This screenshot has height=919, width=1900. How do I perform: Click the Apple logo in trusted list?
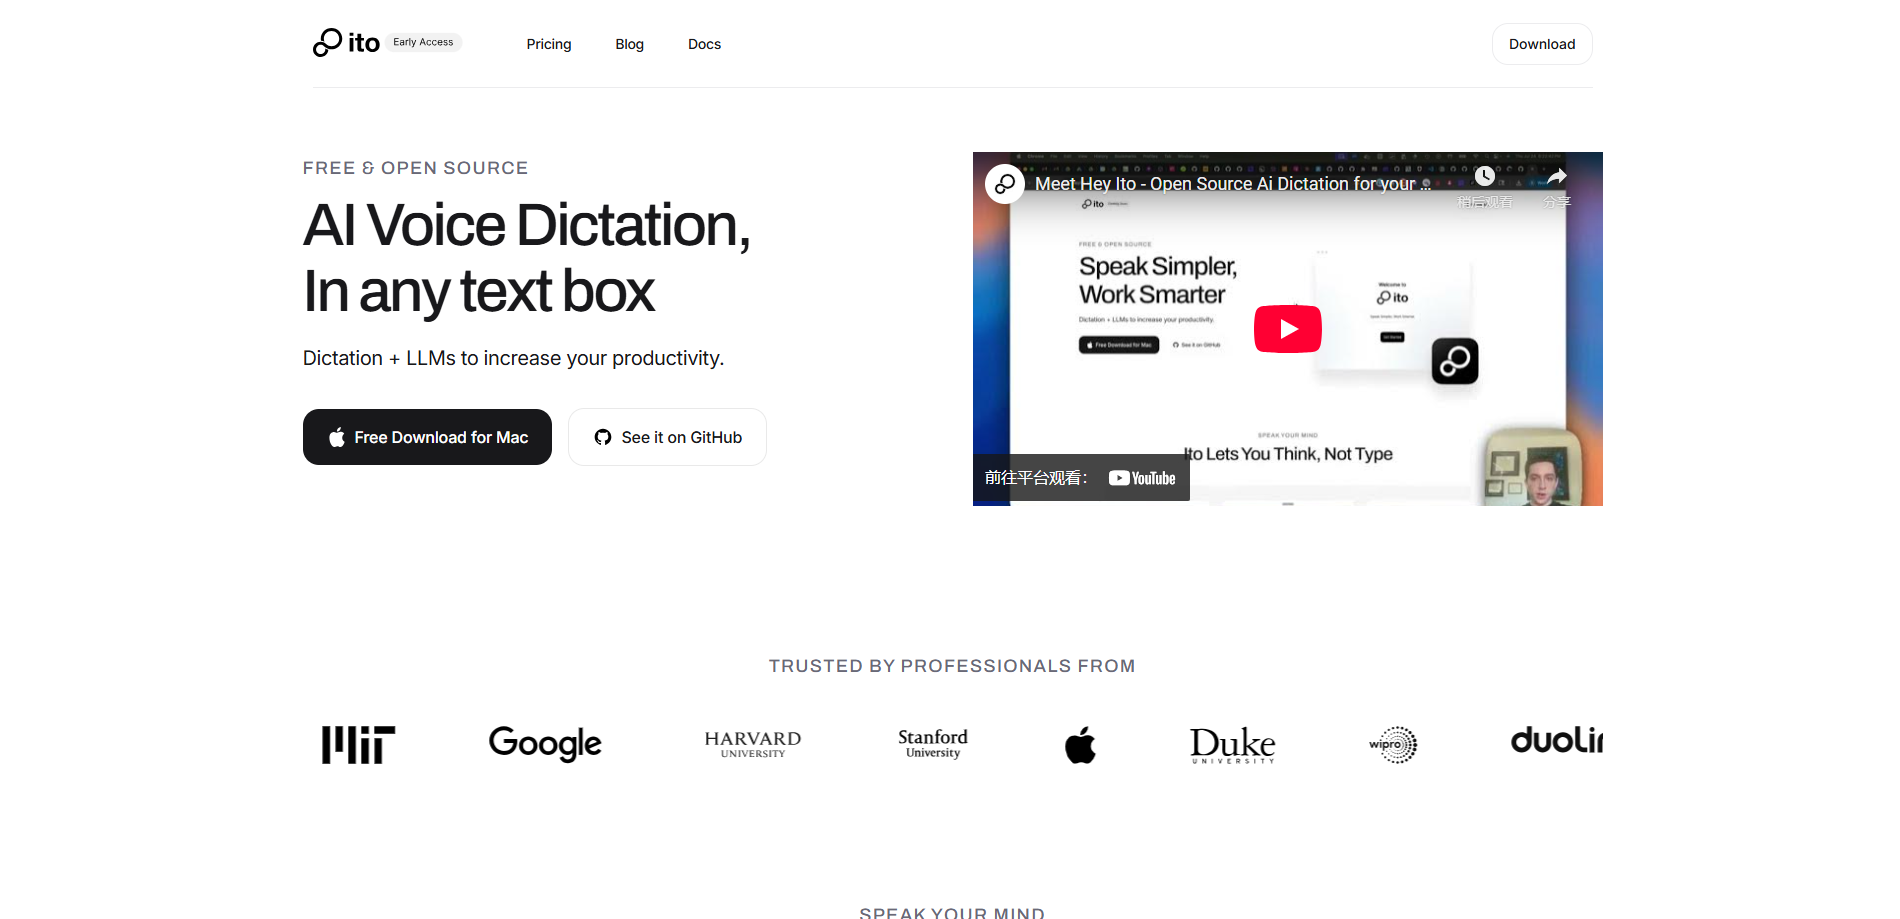tap(1080, 745)
